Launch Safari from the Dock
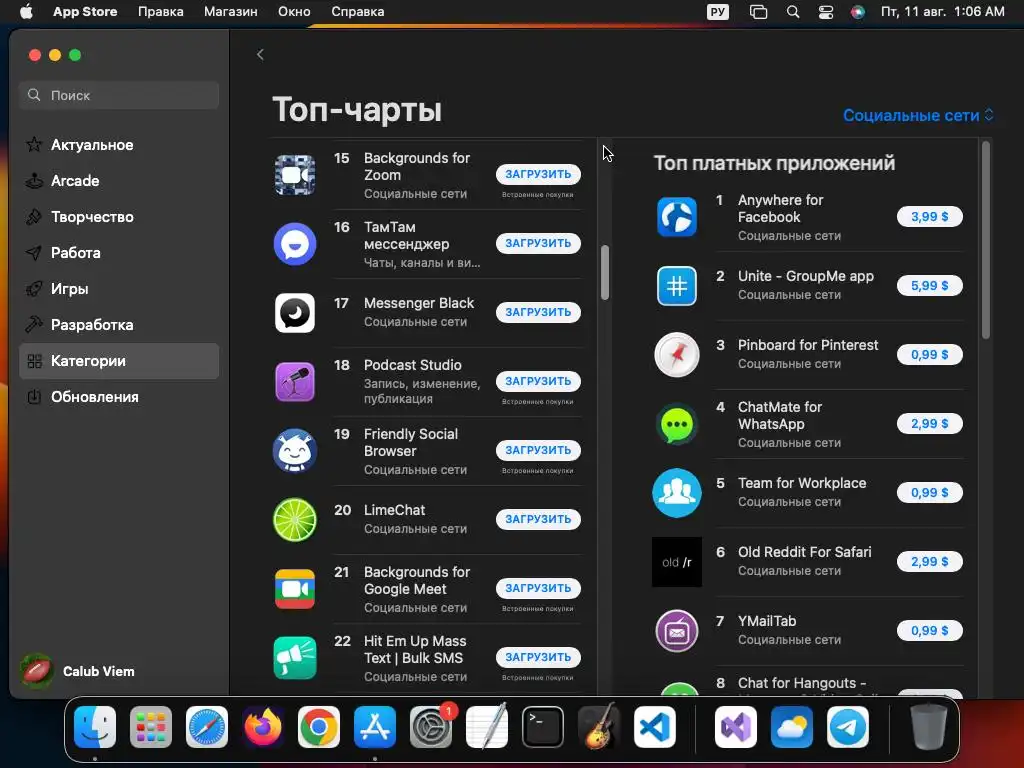Image resolution: width=1024 pixels, height=768 pixels. click(x=207, y=727)
